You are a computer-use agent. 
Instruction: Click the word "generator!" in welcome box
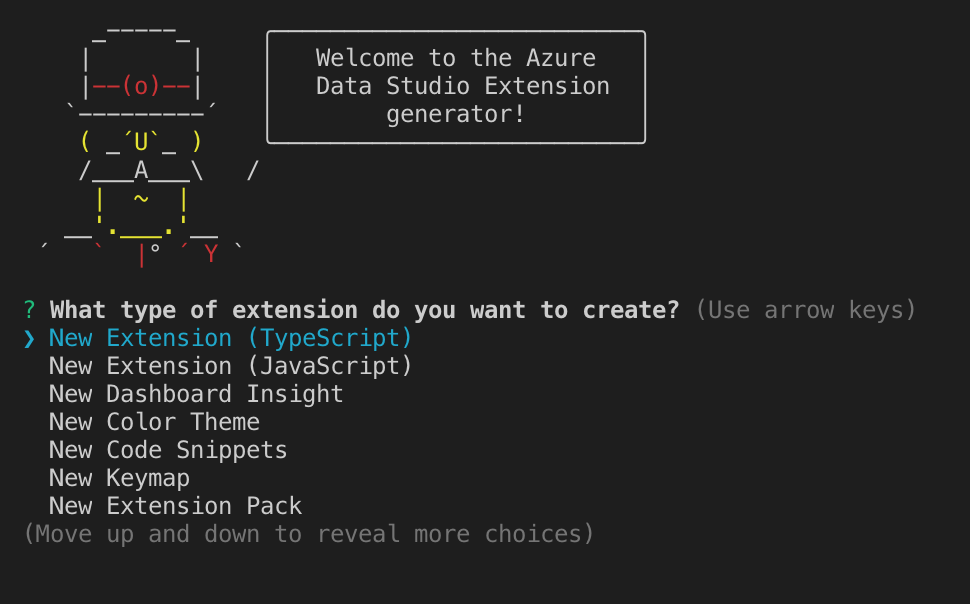[456, 114]
